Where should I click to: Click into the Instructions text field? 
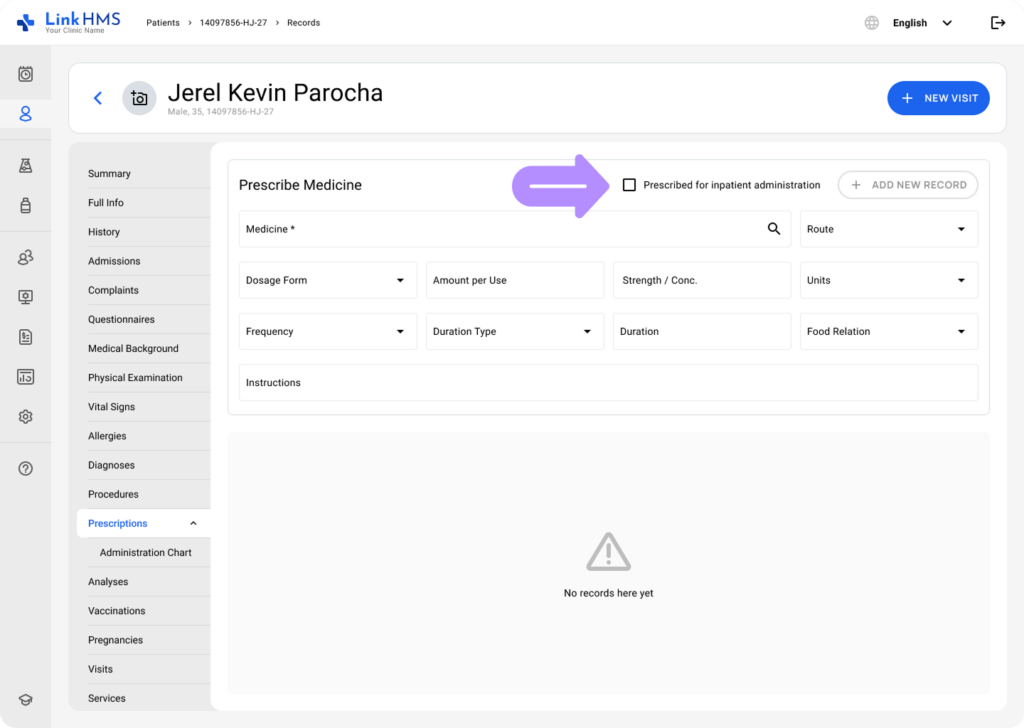tap(608, 383)
